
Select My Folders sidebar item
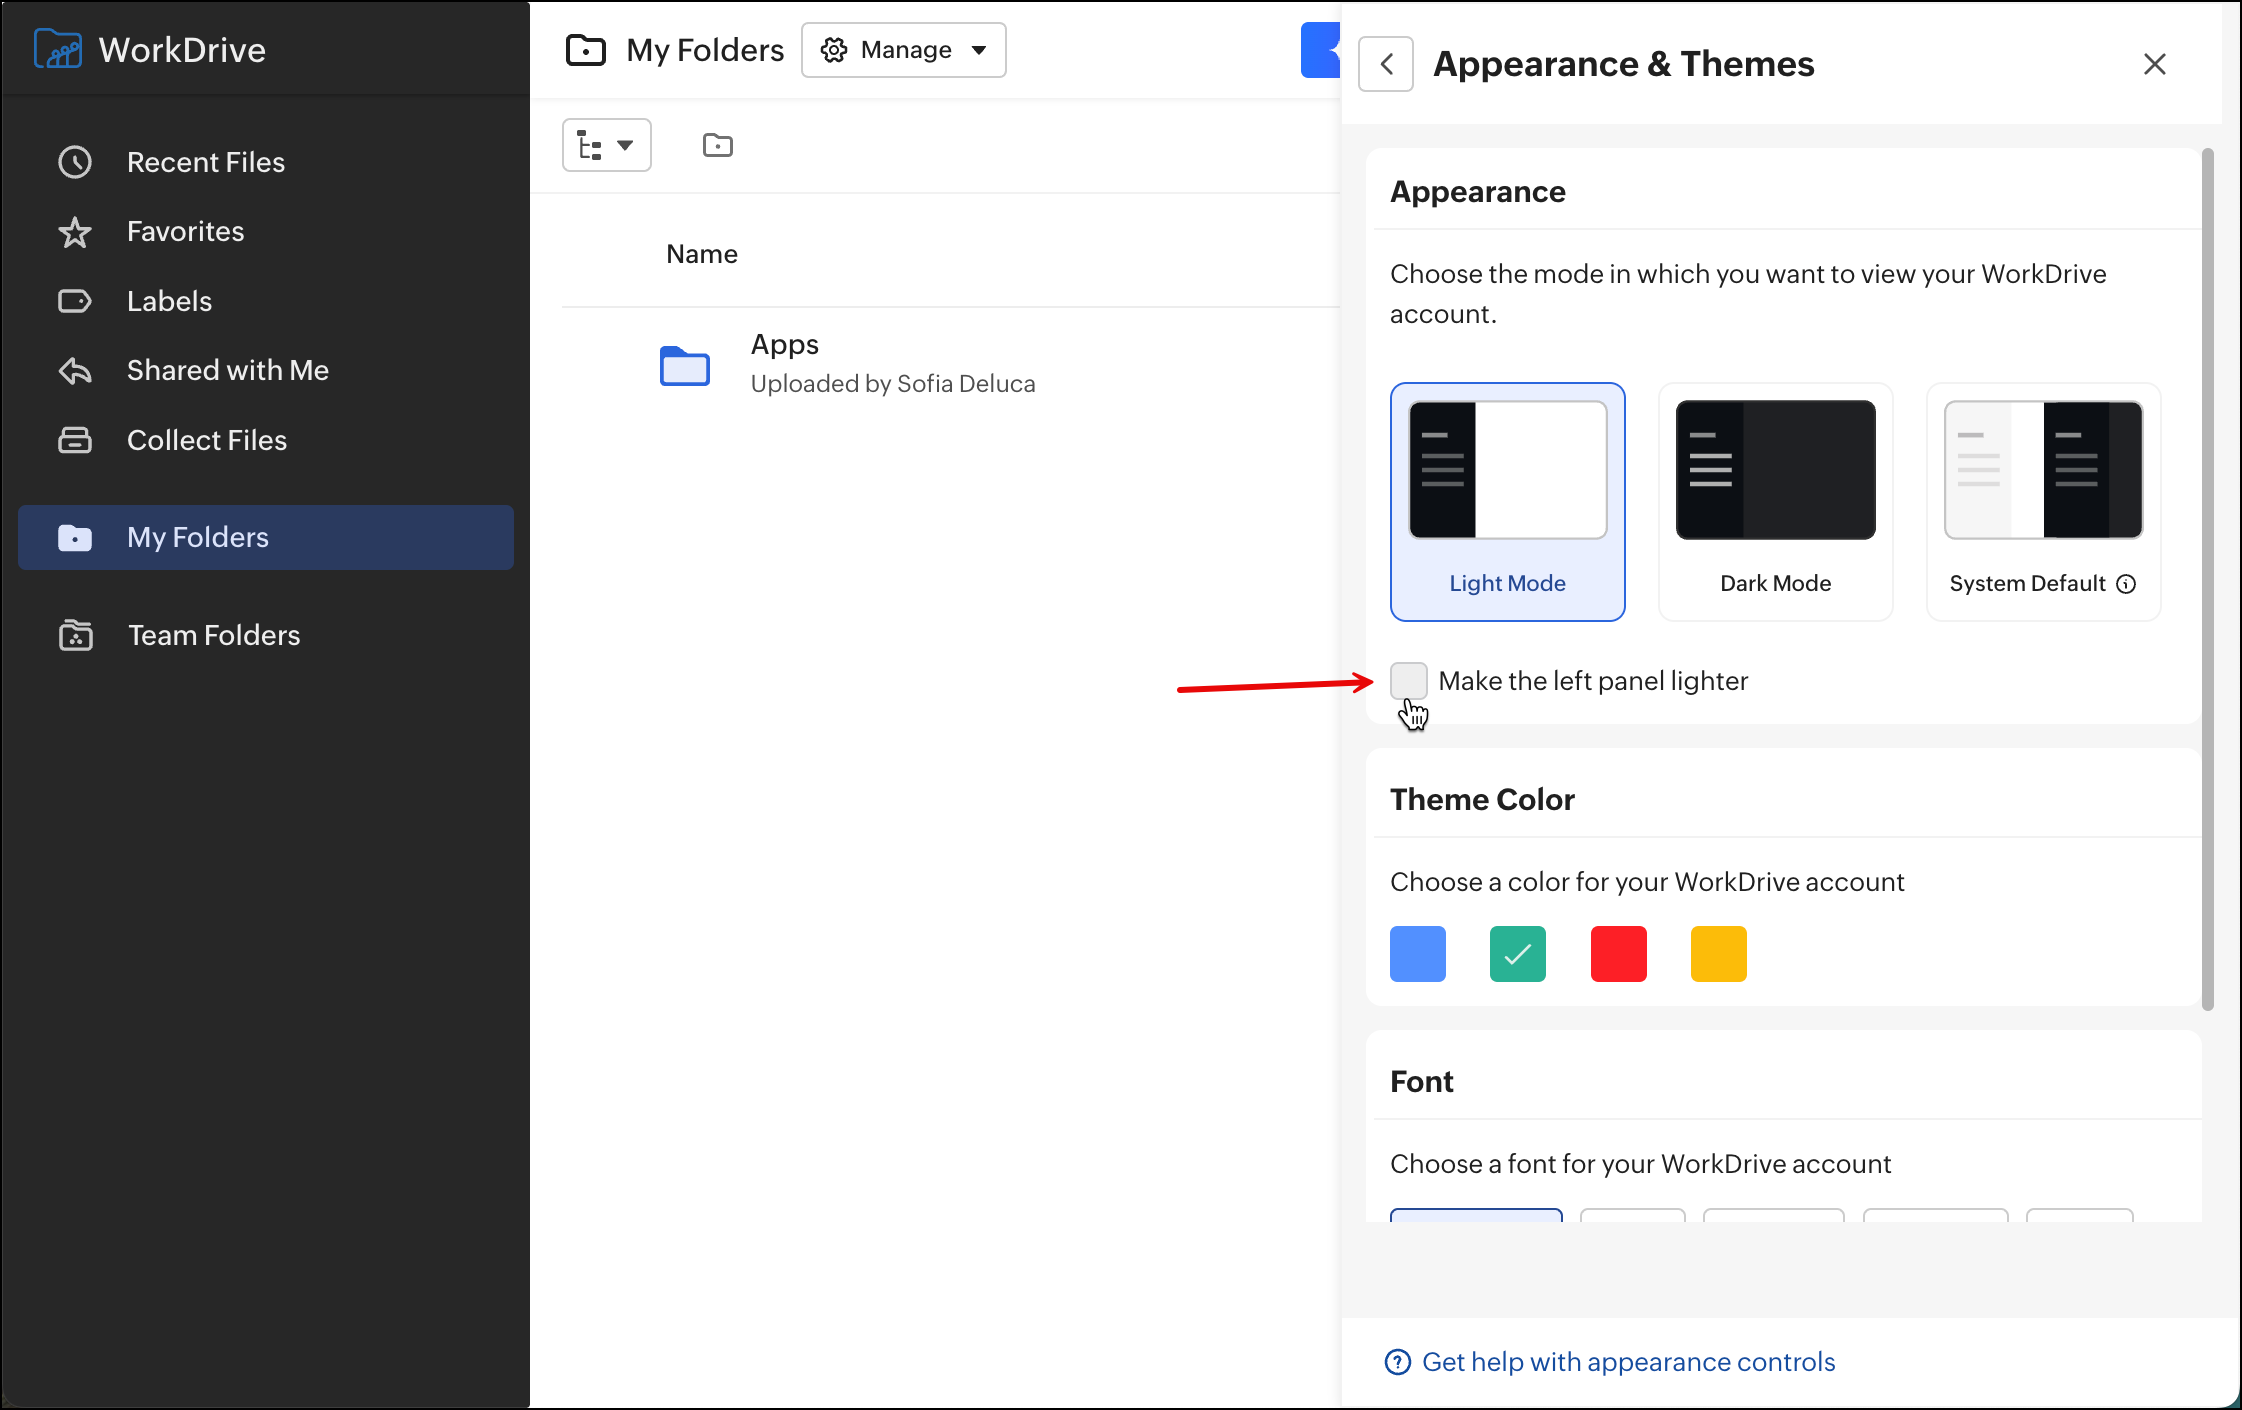coord(197,538)
